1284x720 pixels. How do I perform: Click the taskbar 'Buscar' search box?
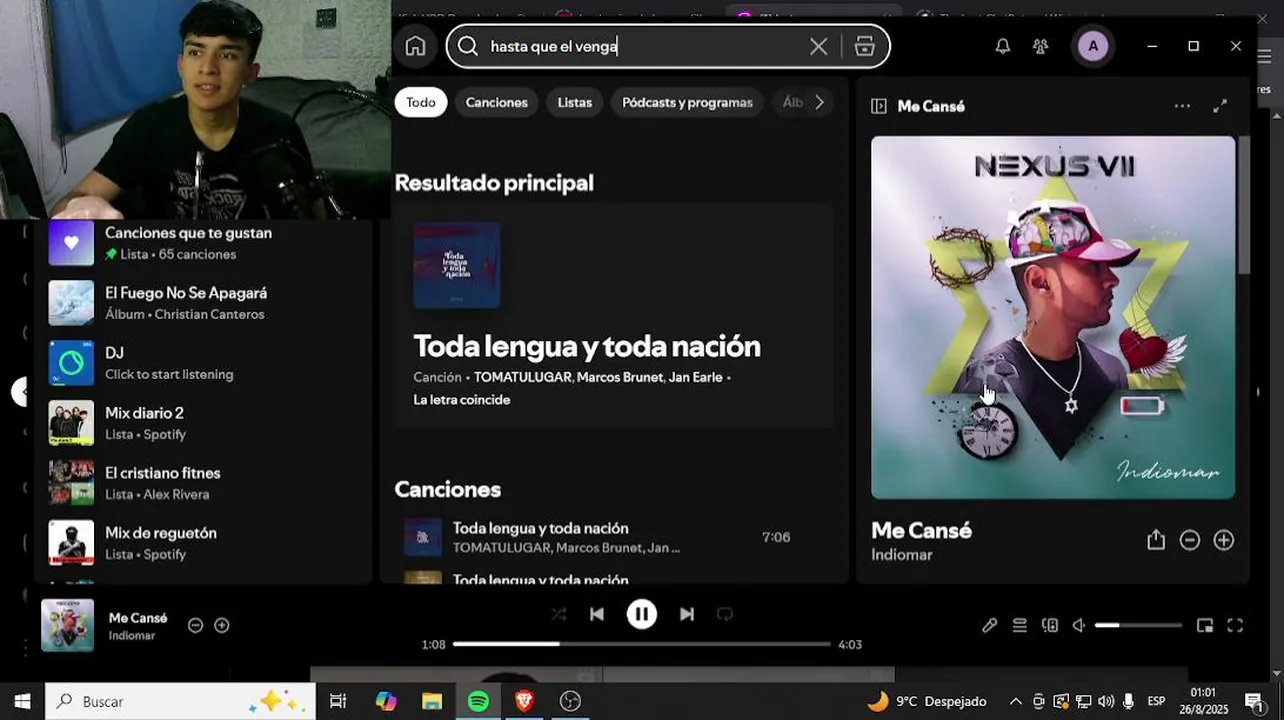pyautogui.click(x=181, y=701)
